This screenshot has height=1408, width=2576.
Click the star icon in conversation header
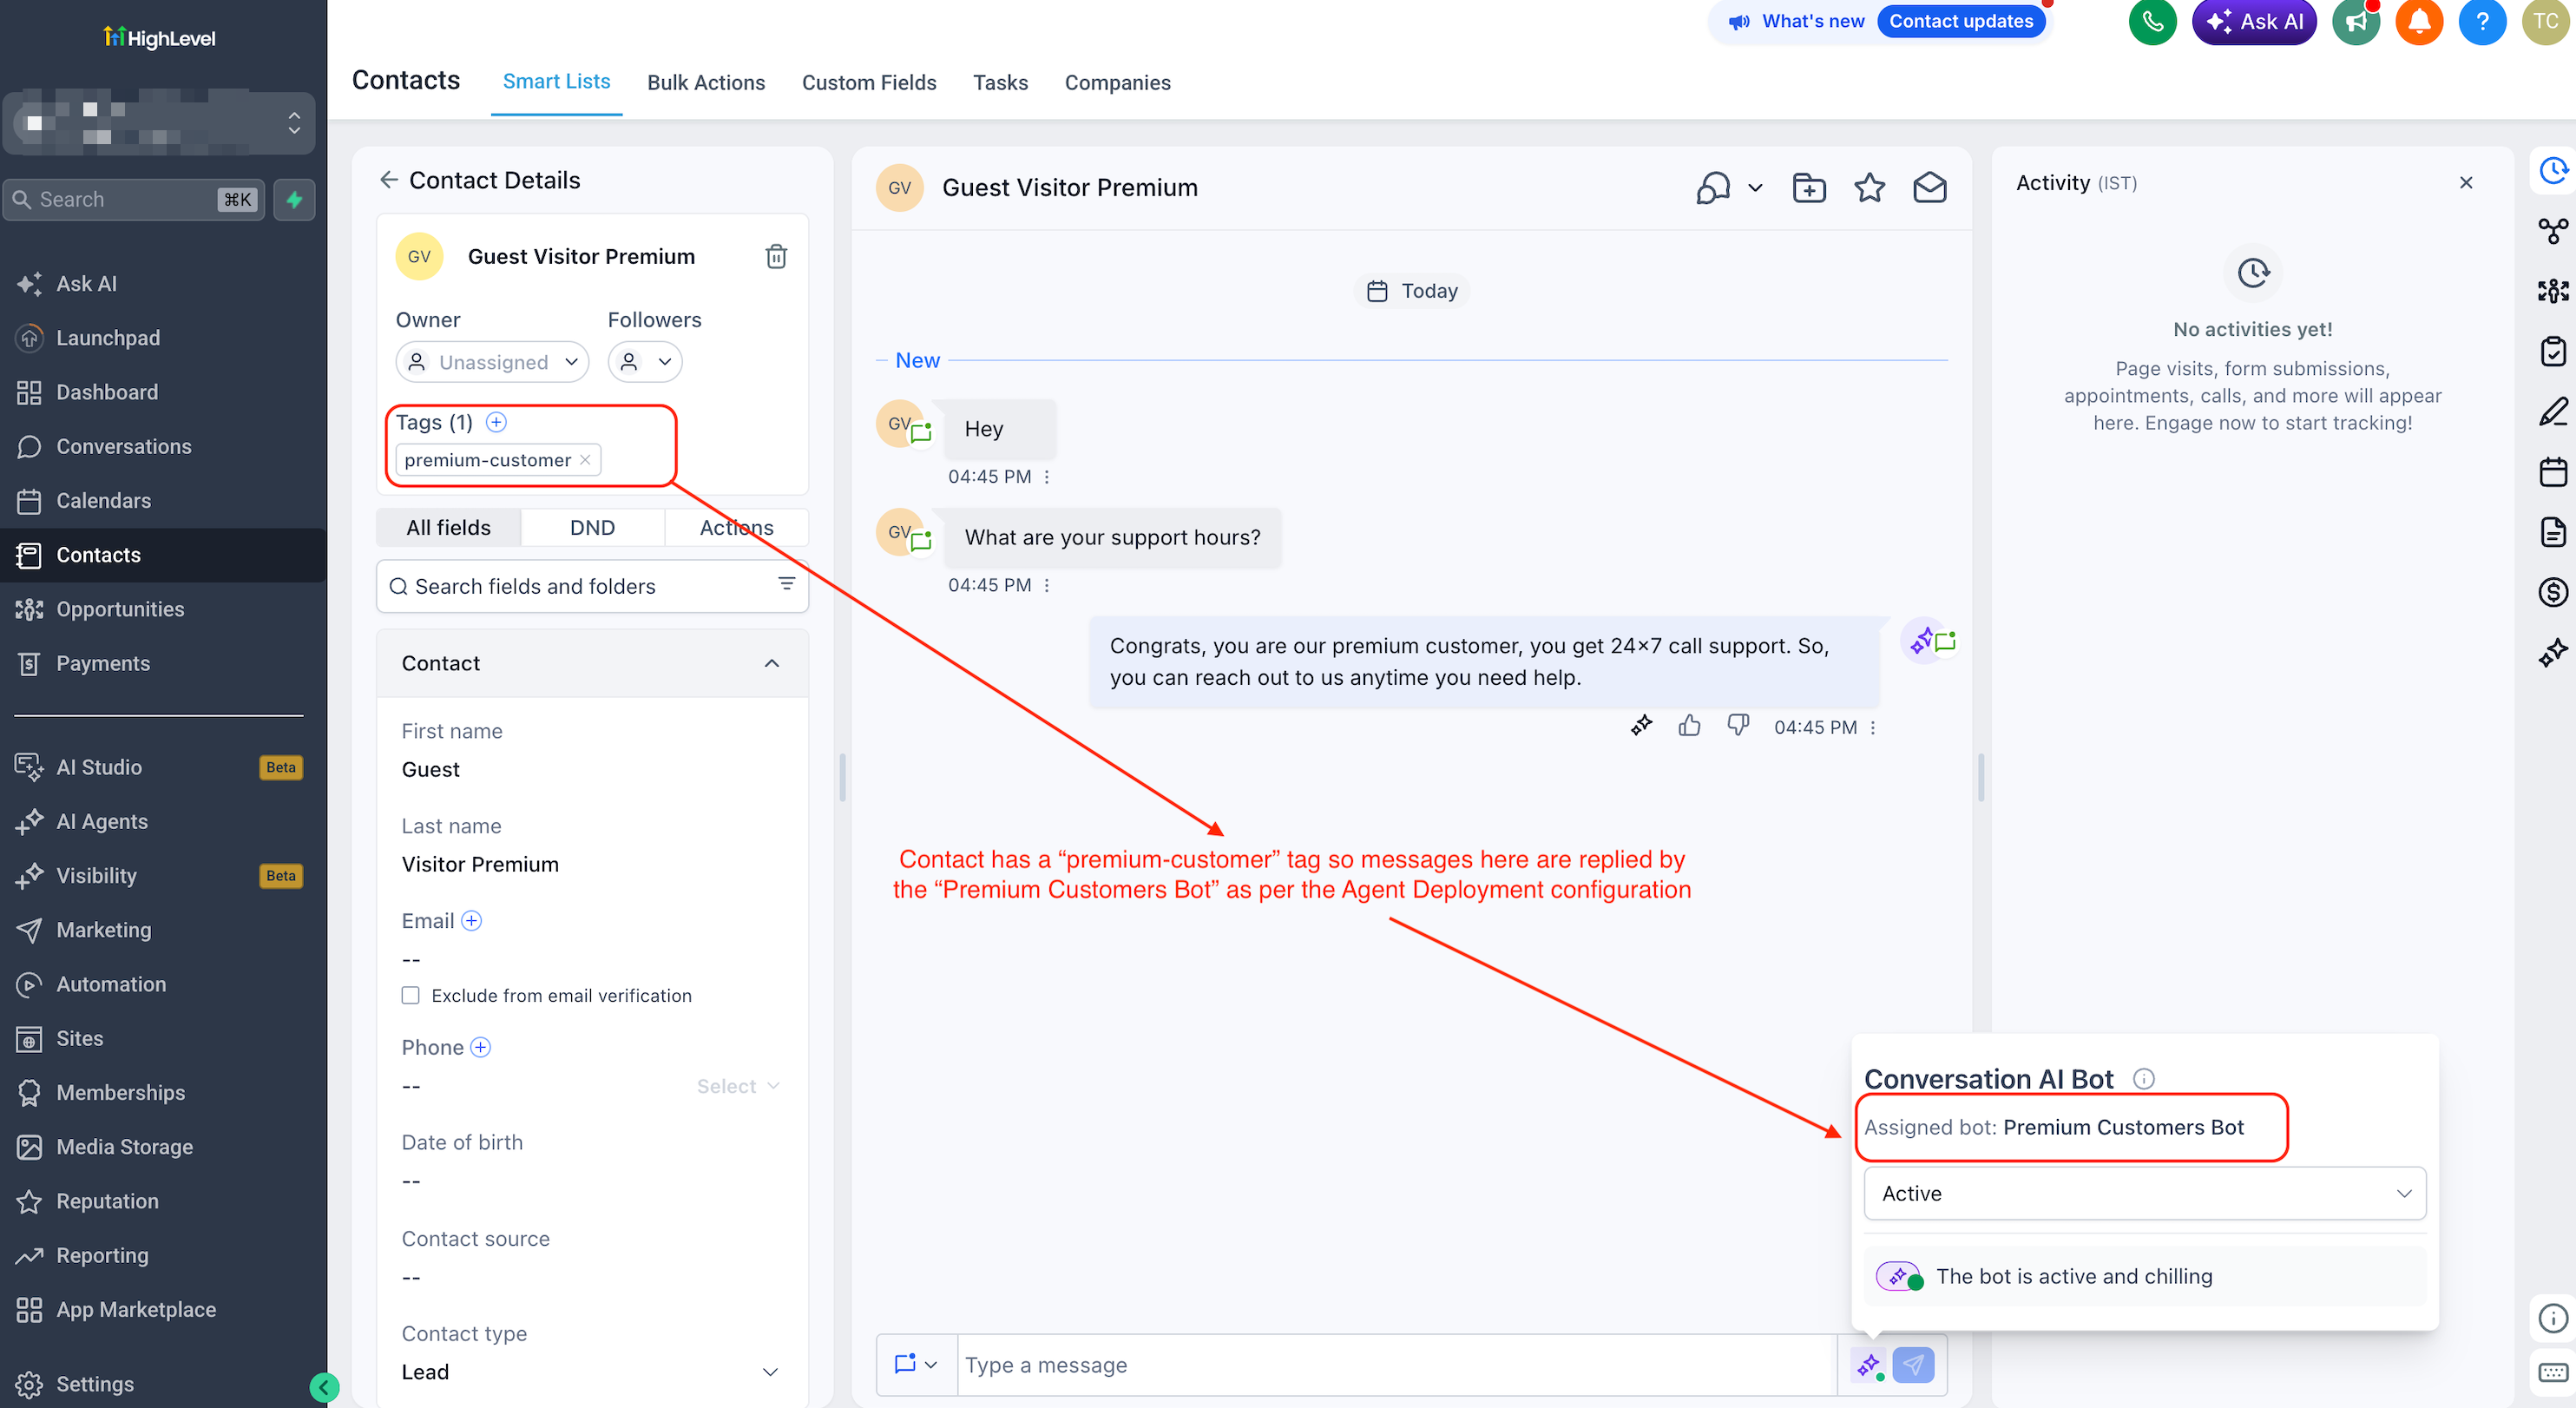point(1869,188)
